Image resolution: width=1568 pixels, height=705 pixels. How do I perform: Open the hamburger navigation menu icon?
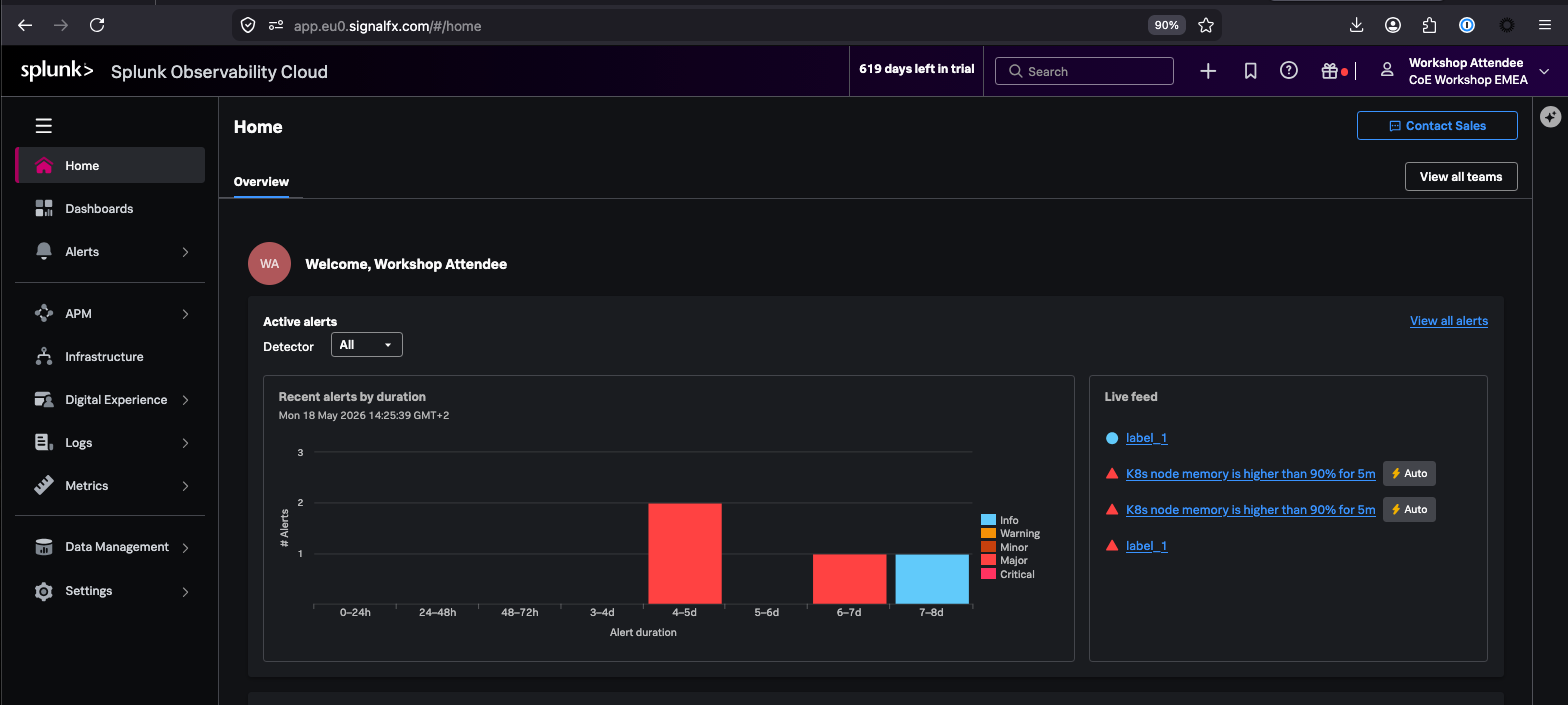tap(43, 126)
